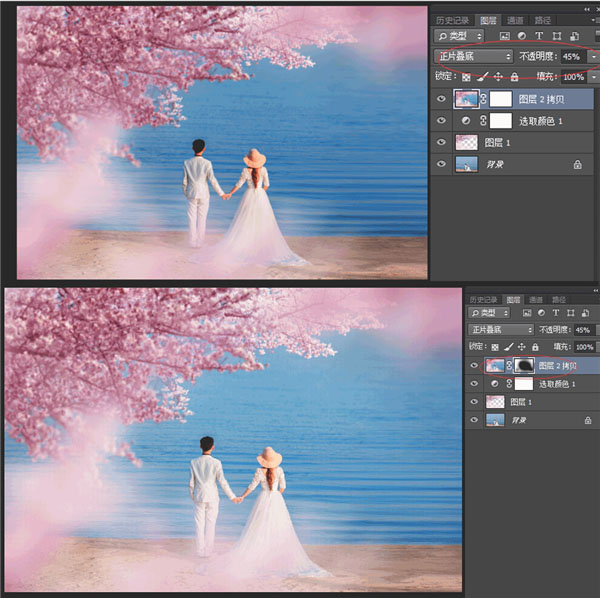Toggle 图层 1 visibility in lower panel
This screenshot has width=600, height=598.
(474, 402)
